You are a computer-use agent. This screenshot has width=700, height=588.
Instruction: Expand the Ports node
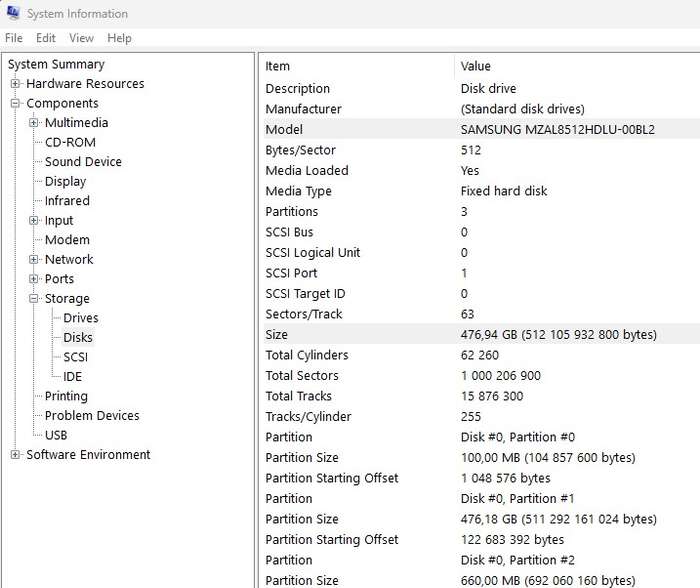pyautogui.click(x=33, y=279)
